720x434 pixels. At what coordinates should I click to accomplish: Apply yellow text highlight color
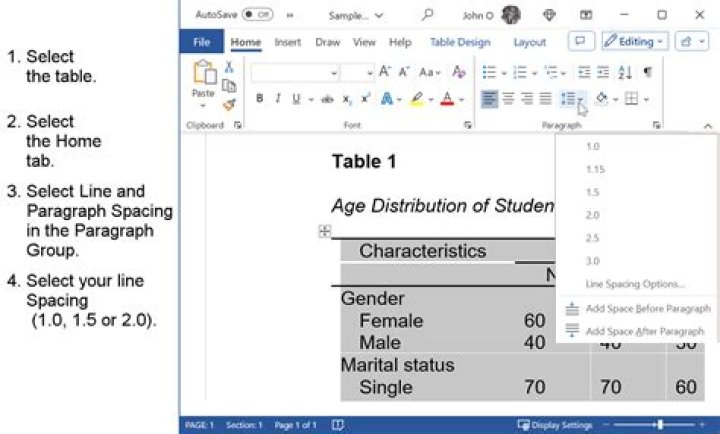pyautogui.click(x=417, y=99)
